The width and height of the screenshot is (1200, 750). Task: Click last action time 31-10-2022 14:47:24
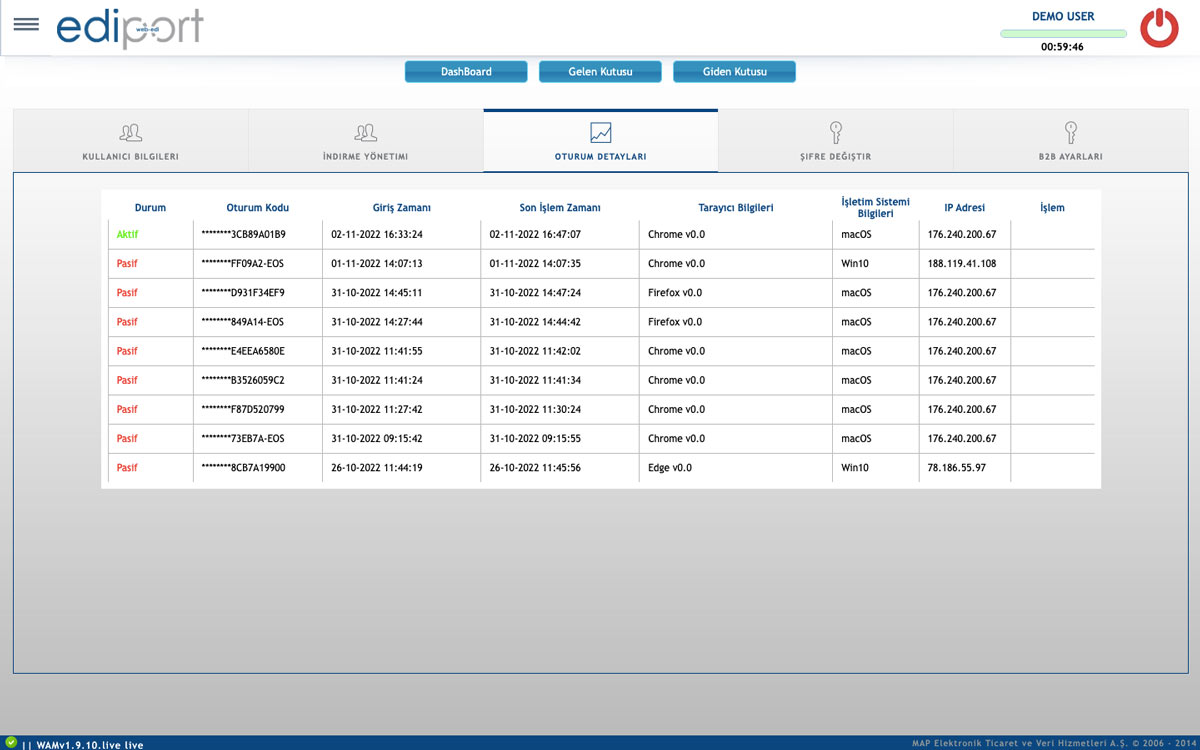tap(535, 292)
